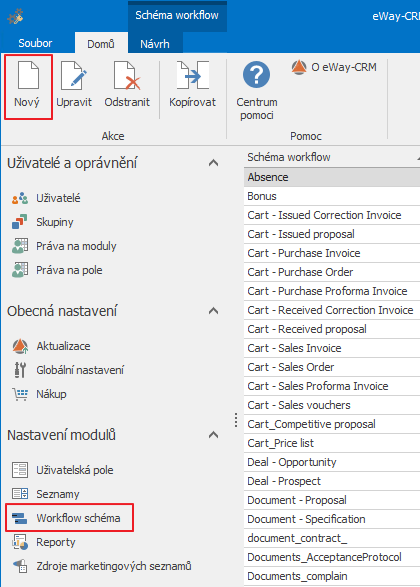
Task: Select Documents_complain row
Action: (332, 577)
